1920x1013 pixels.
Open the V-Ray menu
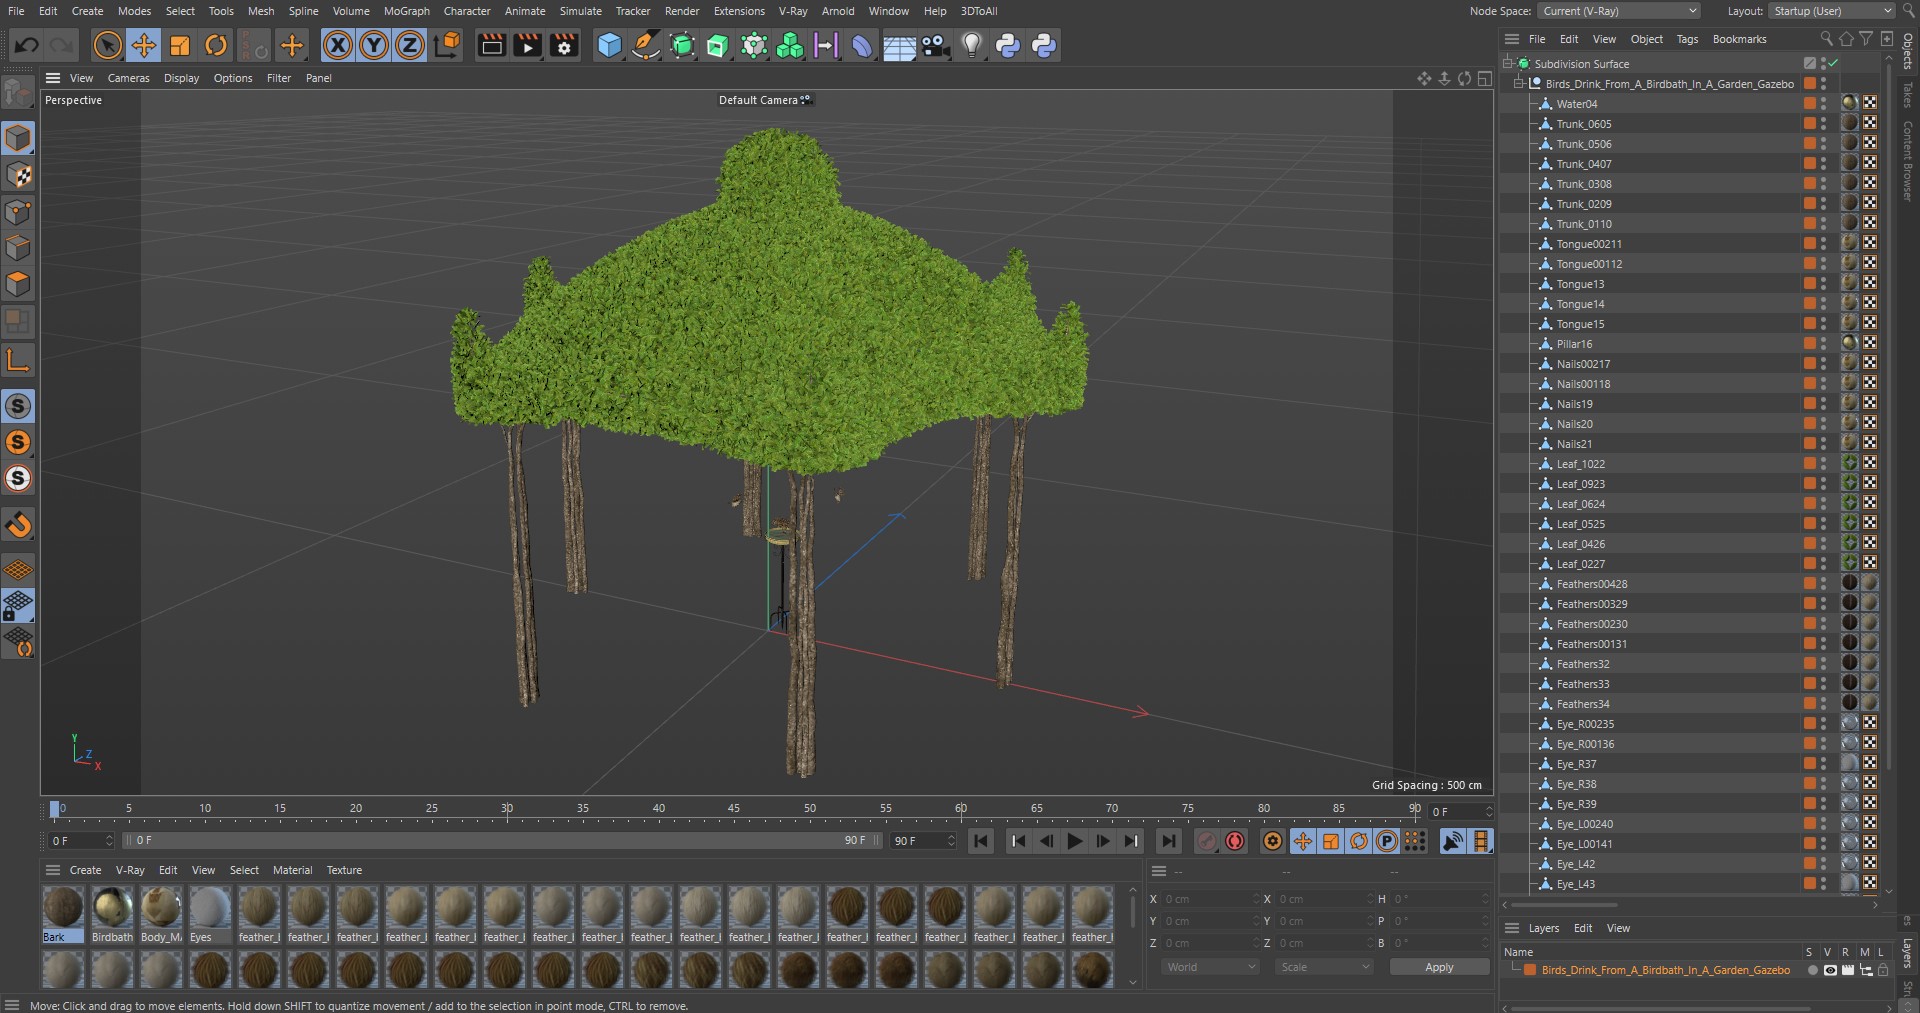pos(793,11)
